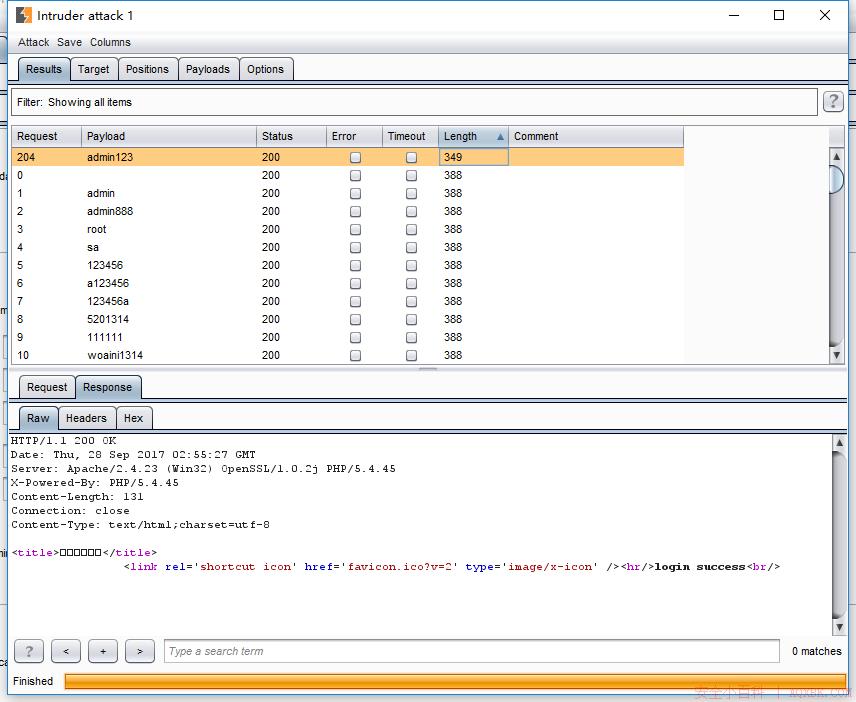Click the Content-Length: 131 header line
856x702 pixels.
[77, 497]
